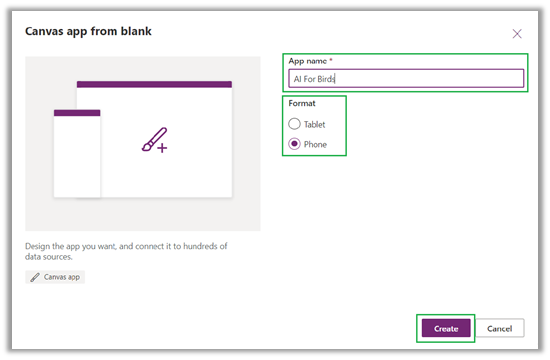Click the App name label
This screenshot has height=360, width=550.
coord(308,61)
